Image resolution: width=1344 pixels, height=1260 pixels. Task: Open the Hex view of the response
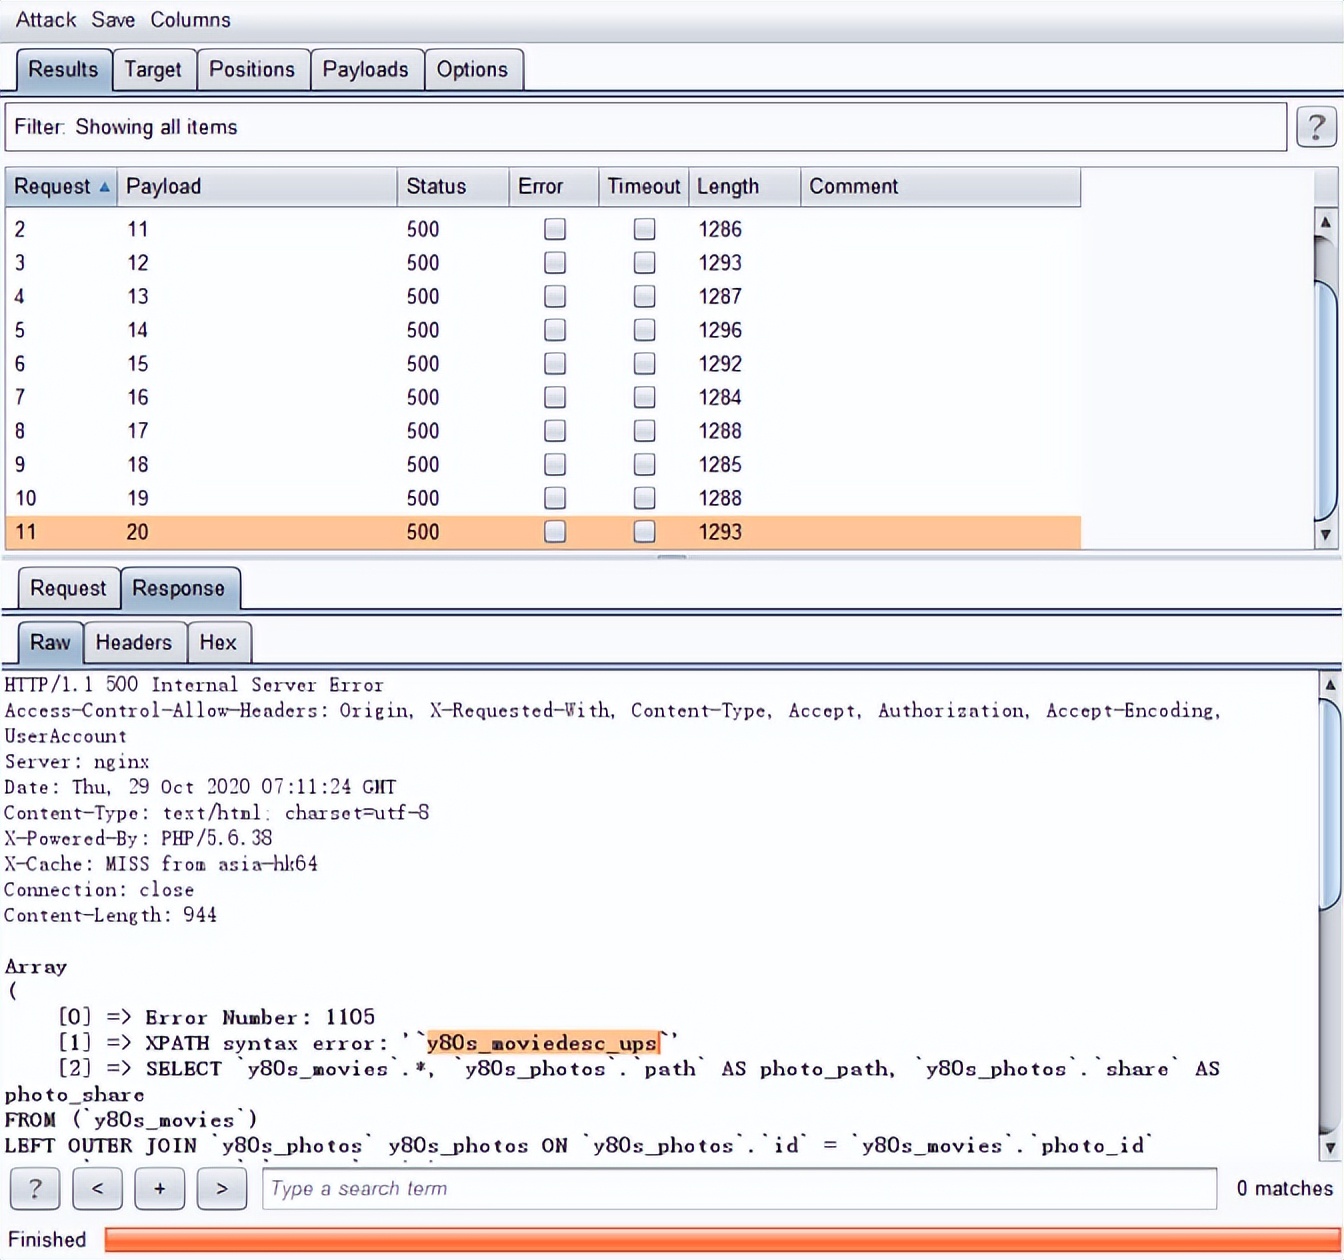(x=219, y=642)
